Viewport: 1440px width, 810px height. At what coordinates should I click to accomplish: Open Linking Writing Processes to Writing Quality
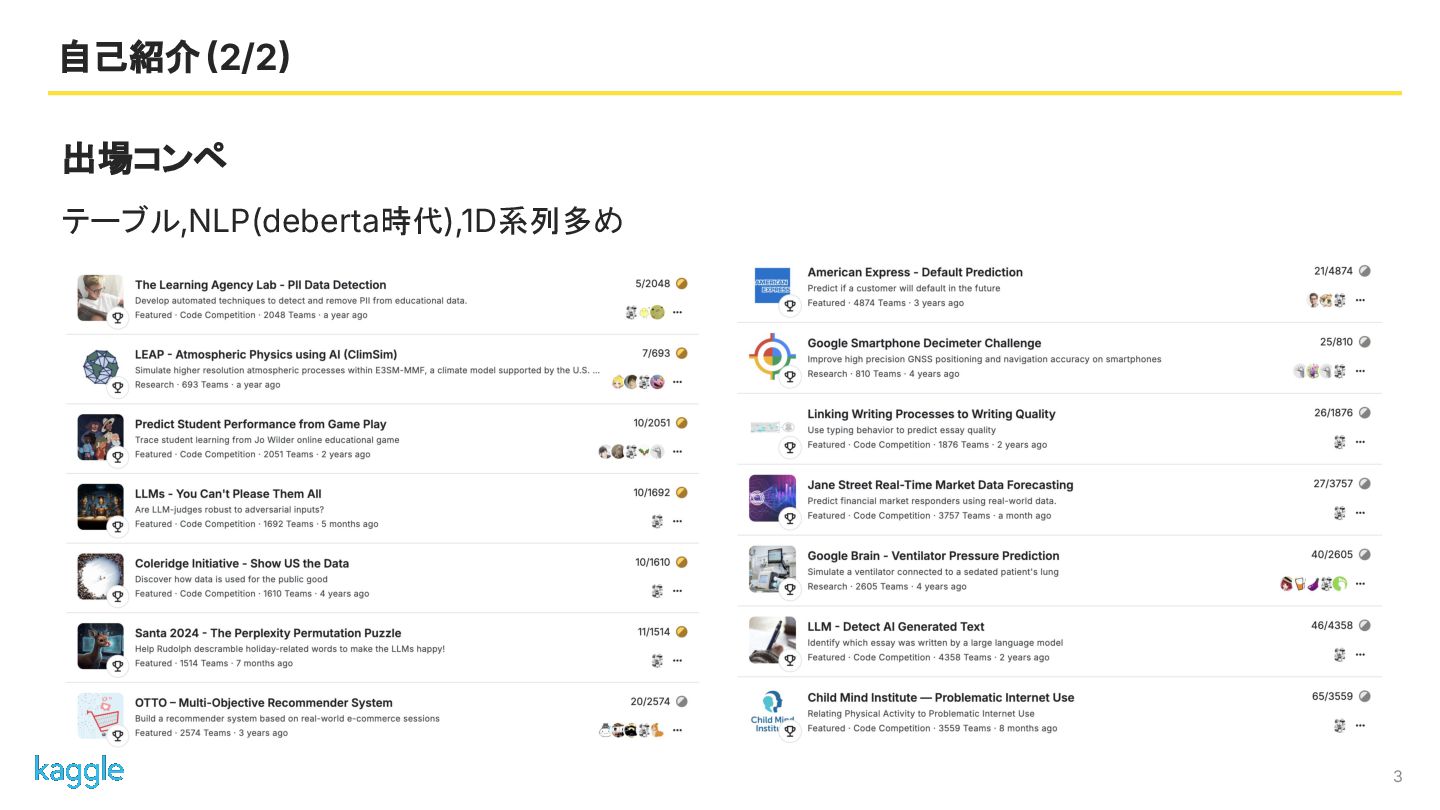(x=931, y=414)
